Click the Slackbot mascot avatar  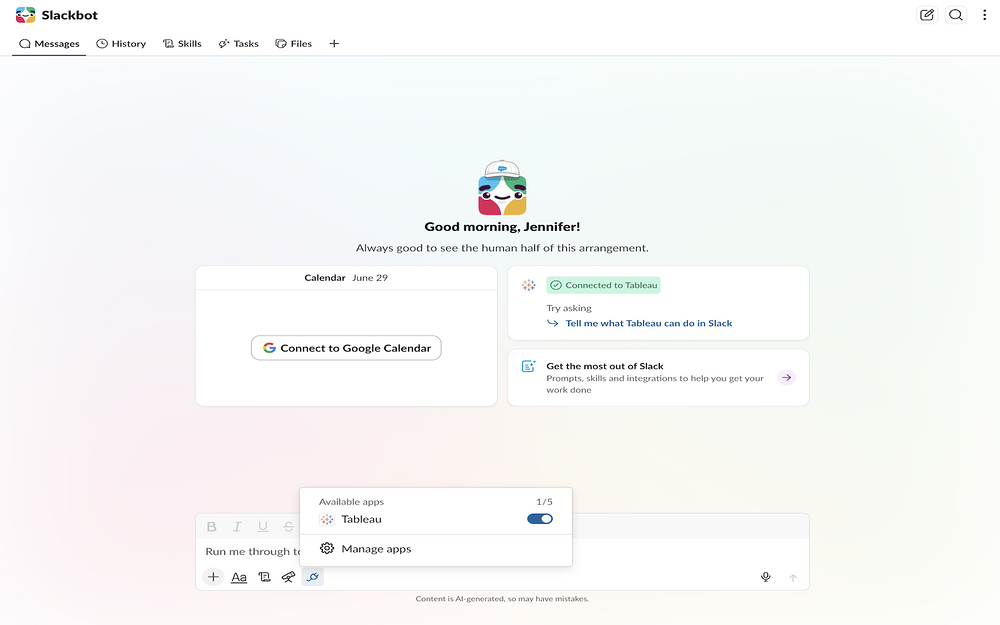tap(502, 188)
